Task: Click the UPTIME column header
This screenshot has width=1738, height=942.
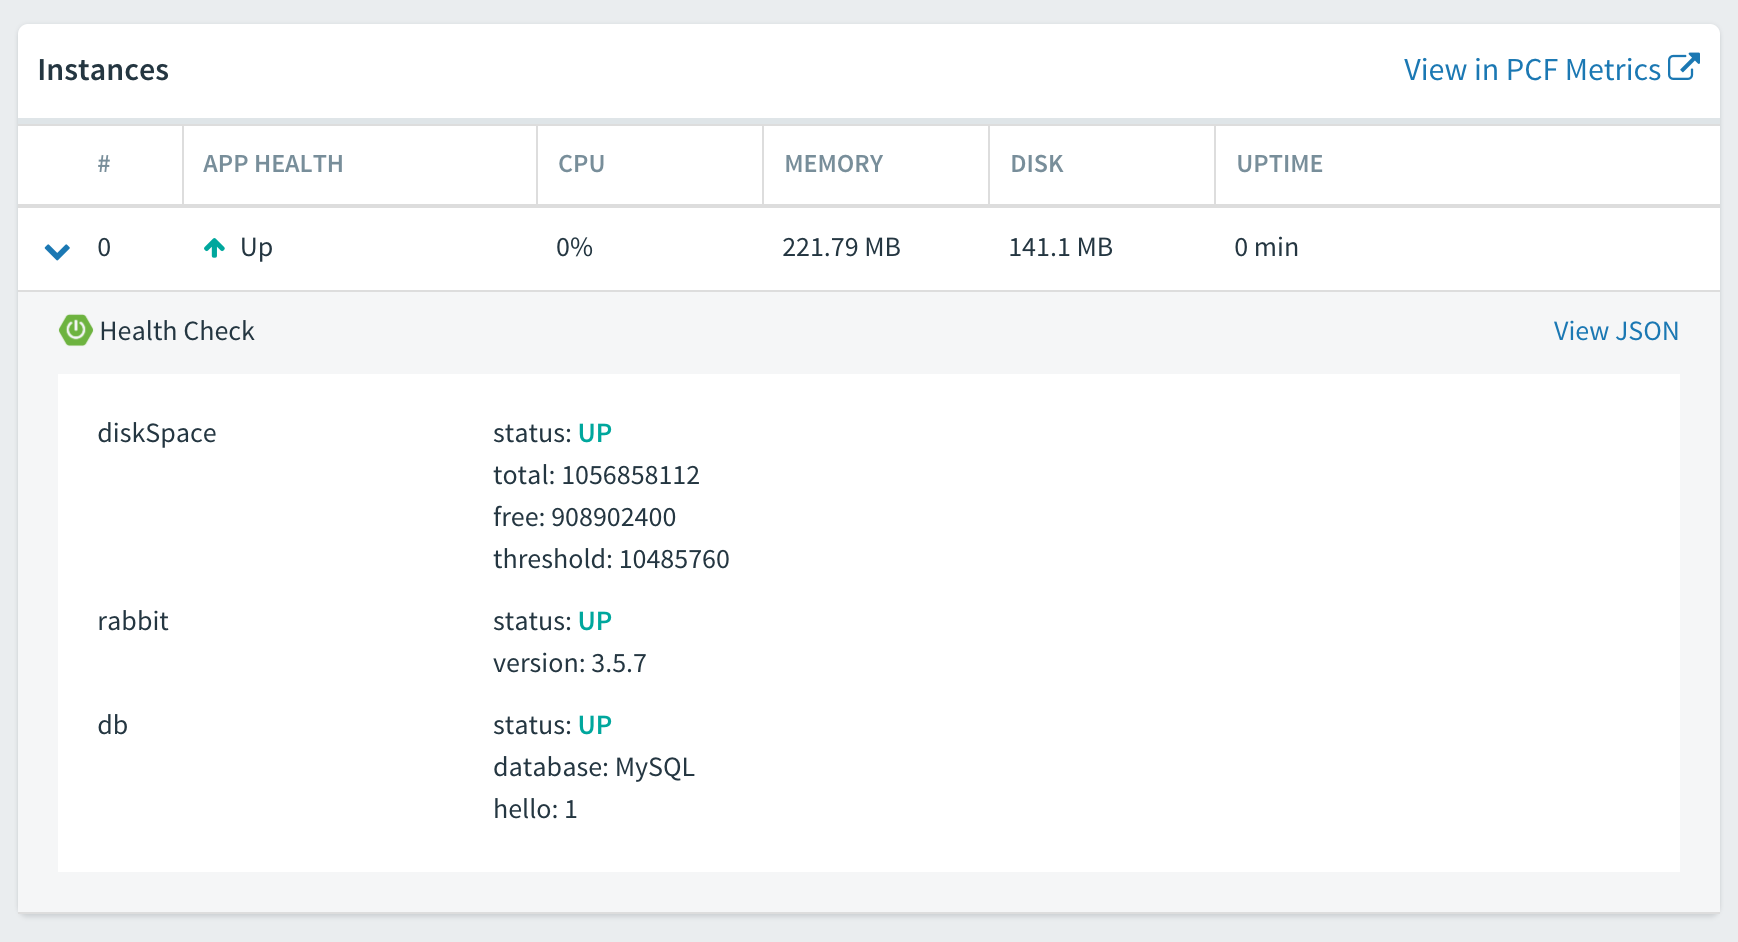Action: [x=1279, y=164]
